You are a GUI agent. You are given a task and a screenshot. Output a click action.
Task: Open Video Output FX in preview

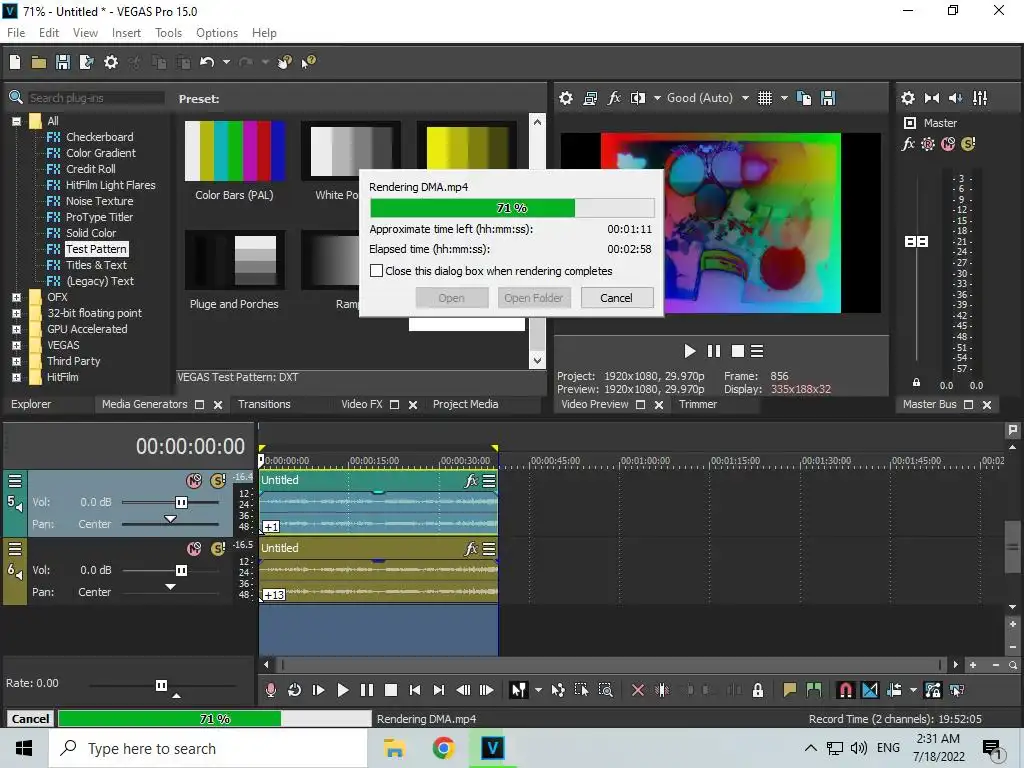tap(614, 98)
